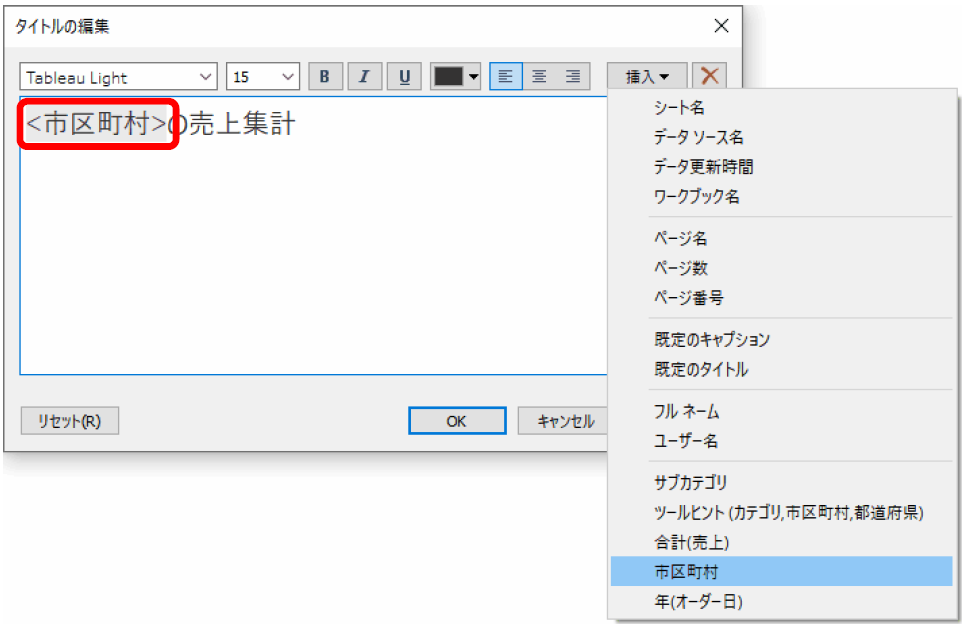Click the <市区町村> field token in title
This screenshot has height=627, width=963.
(96, 123)
